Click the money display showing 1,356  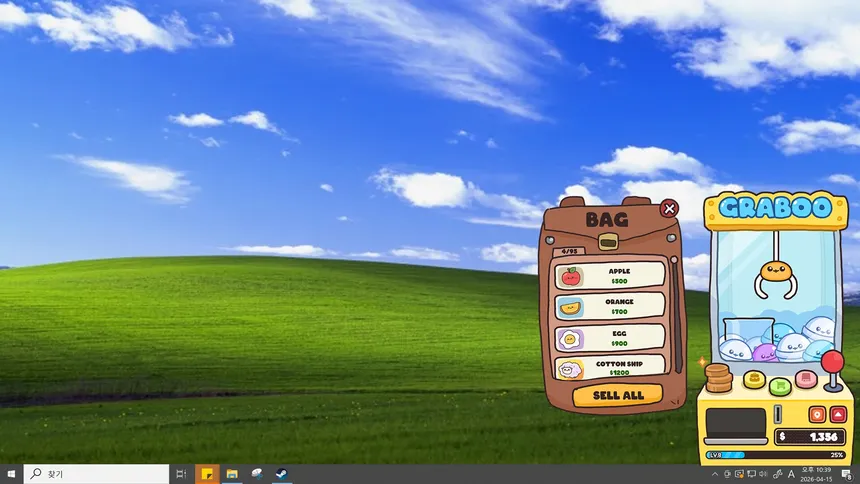(810, 437)
